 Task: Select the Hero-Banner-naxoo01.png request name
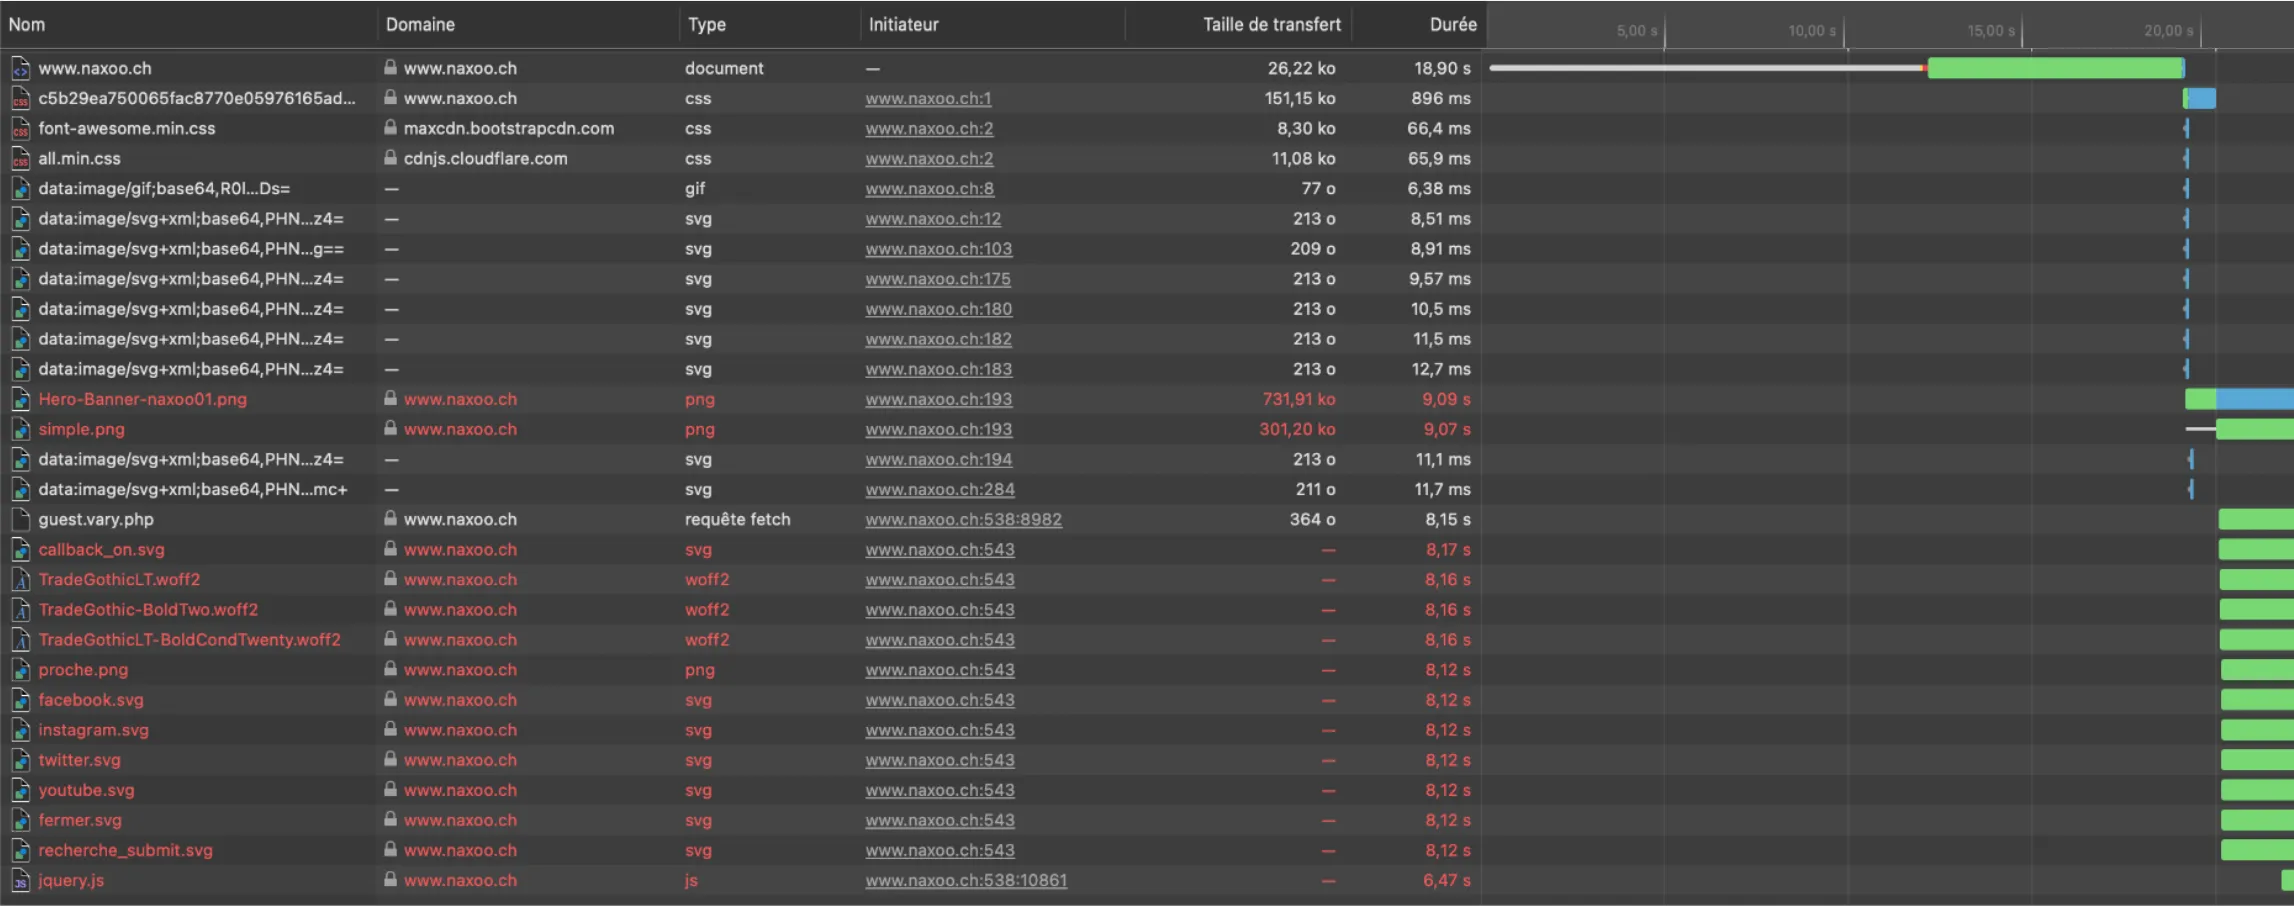[x=142, y=399]
